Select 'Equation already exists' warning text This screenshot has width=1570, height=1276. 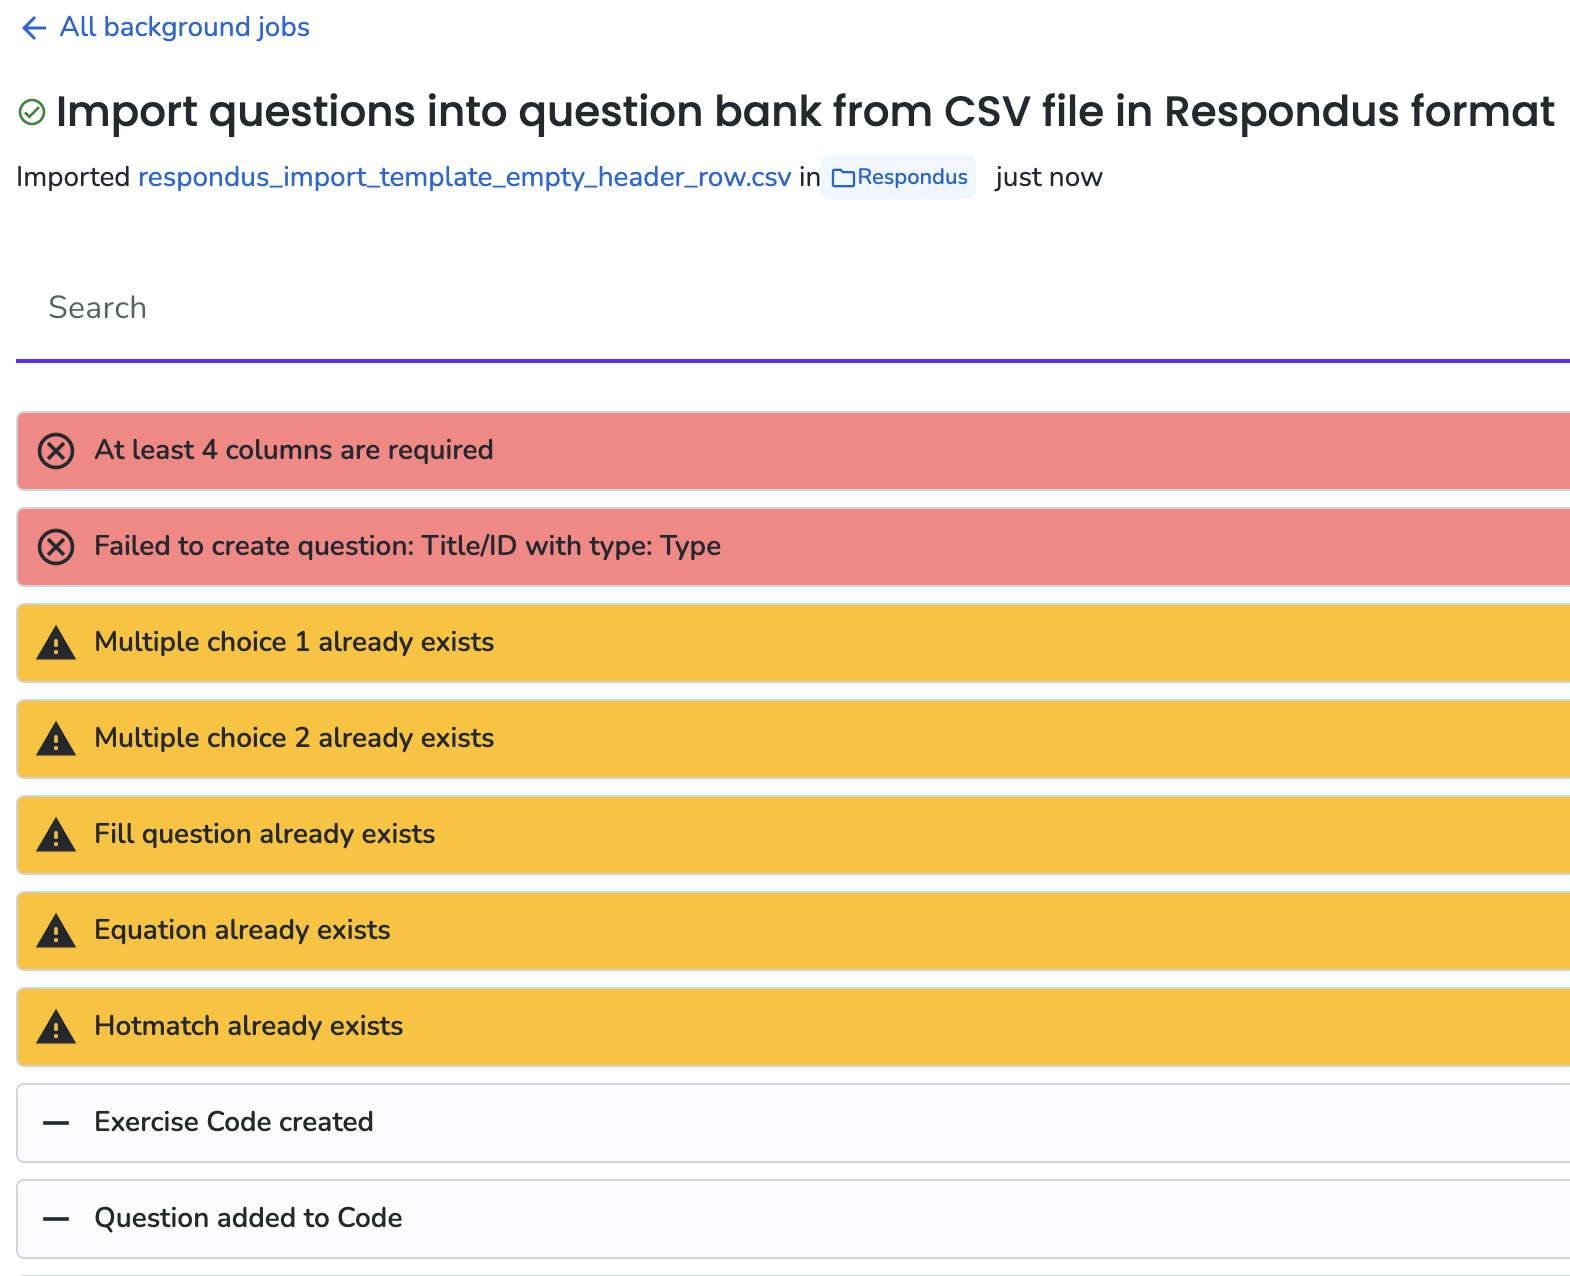pos(242,930)
